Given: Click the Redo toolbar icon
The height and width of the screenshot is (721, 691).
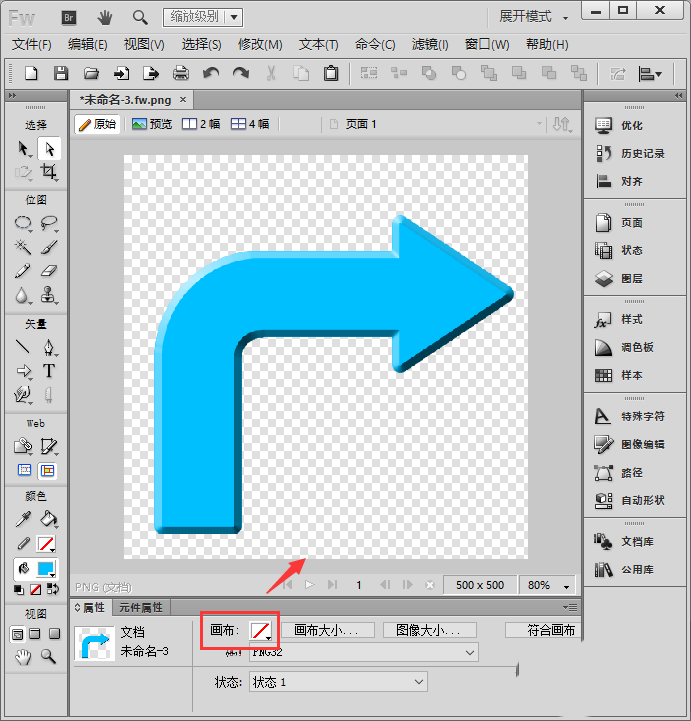Looking at the screenshot, I should tap(241, 73).
